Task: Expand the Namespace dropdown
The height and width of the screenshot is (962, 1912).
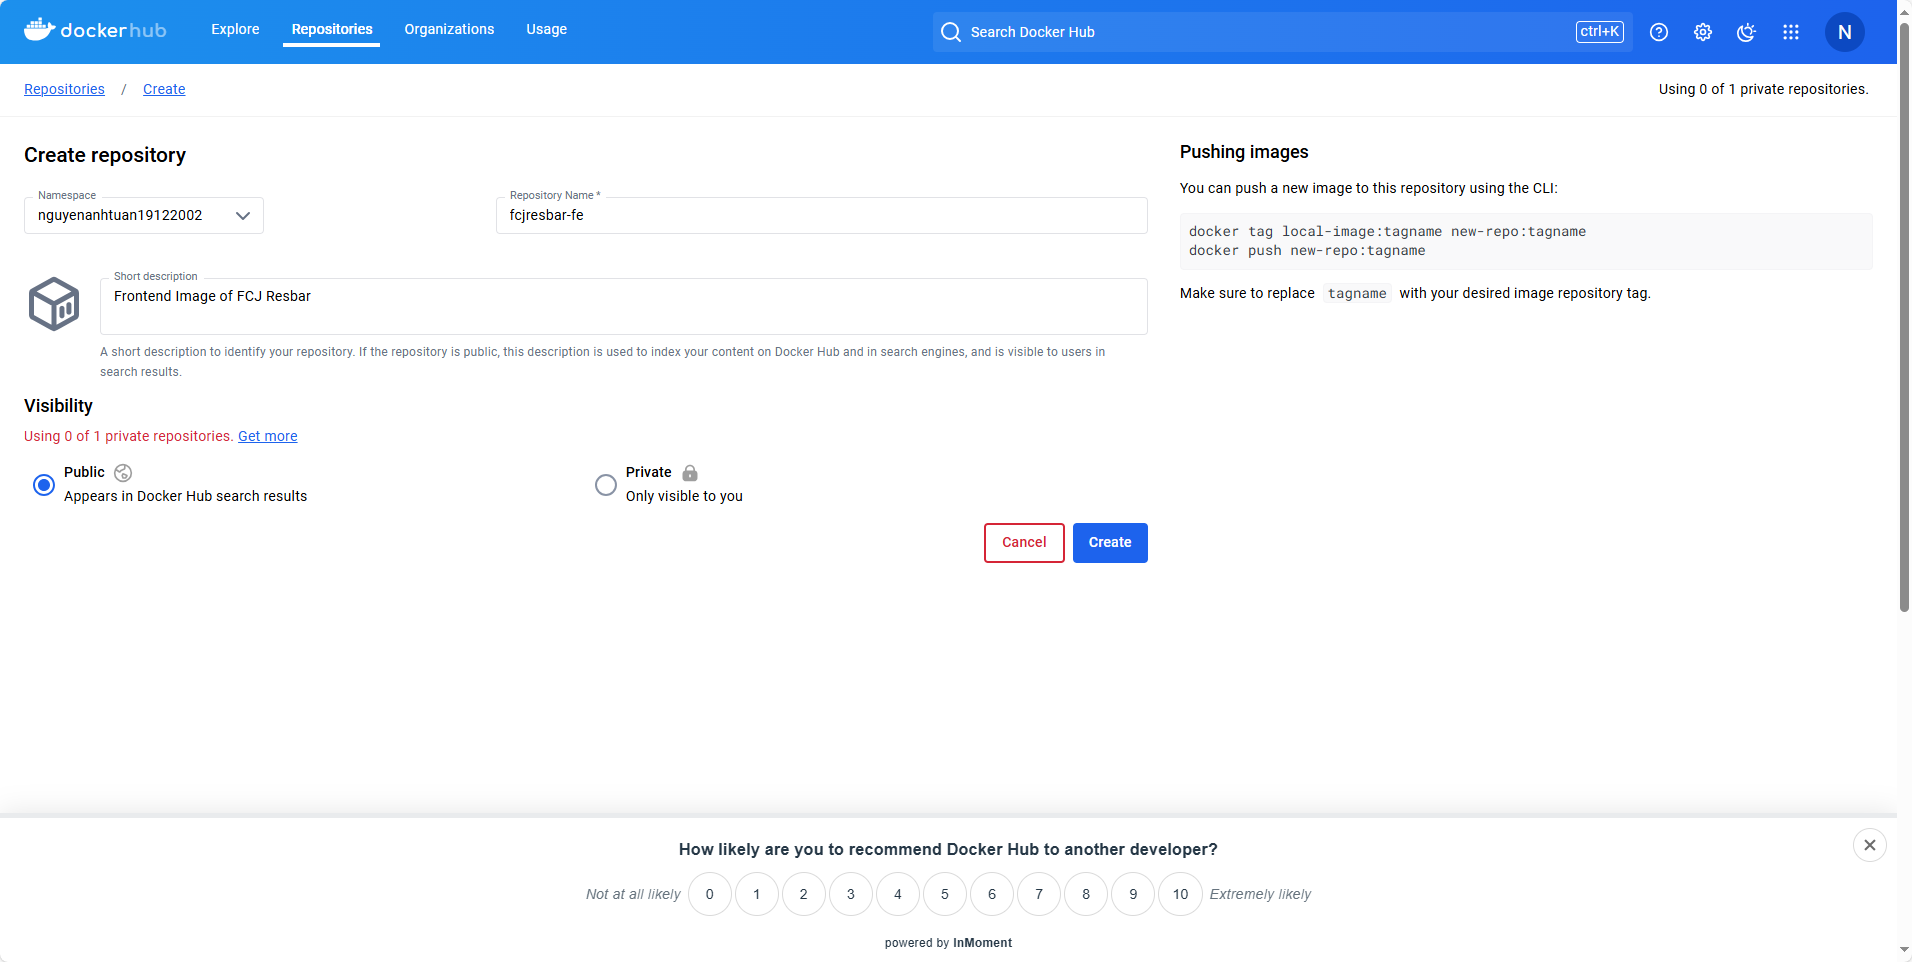Action: pos(144,215)
